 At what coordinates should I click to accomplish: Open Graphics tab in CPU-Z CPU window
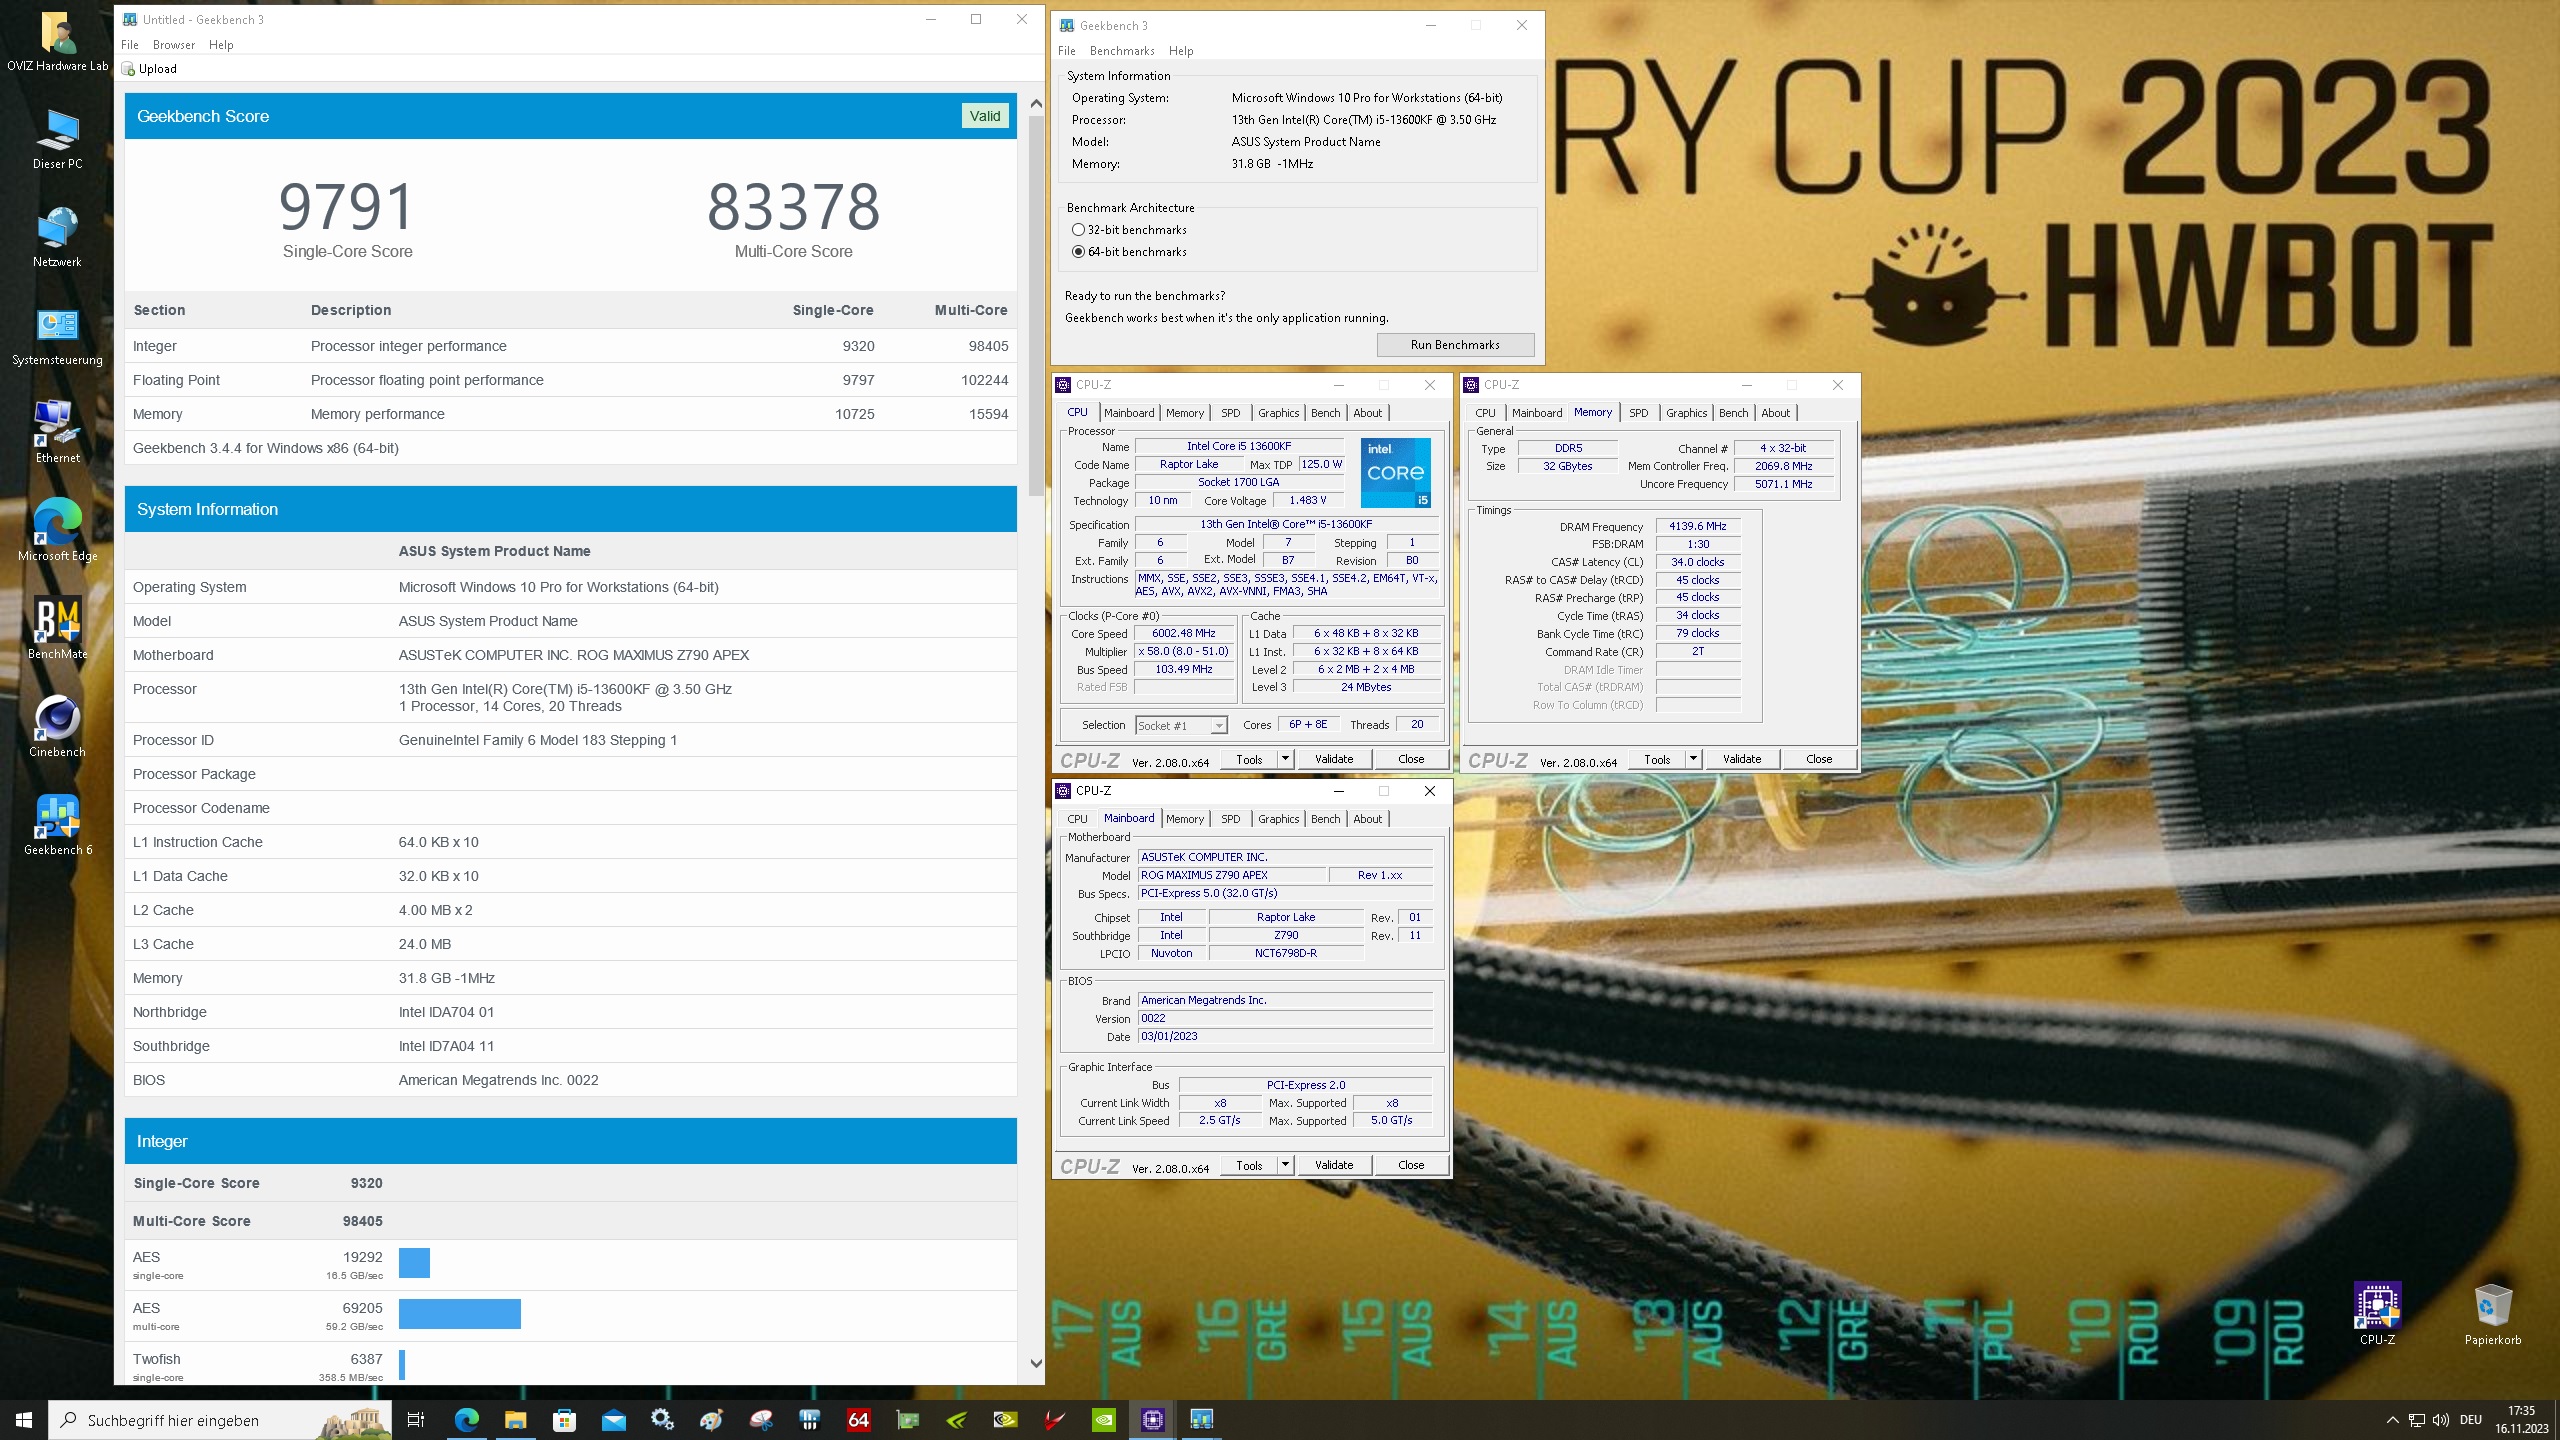(x=1278, y=413)
